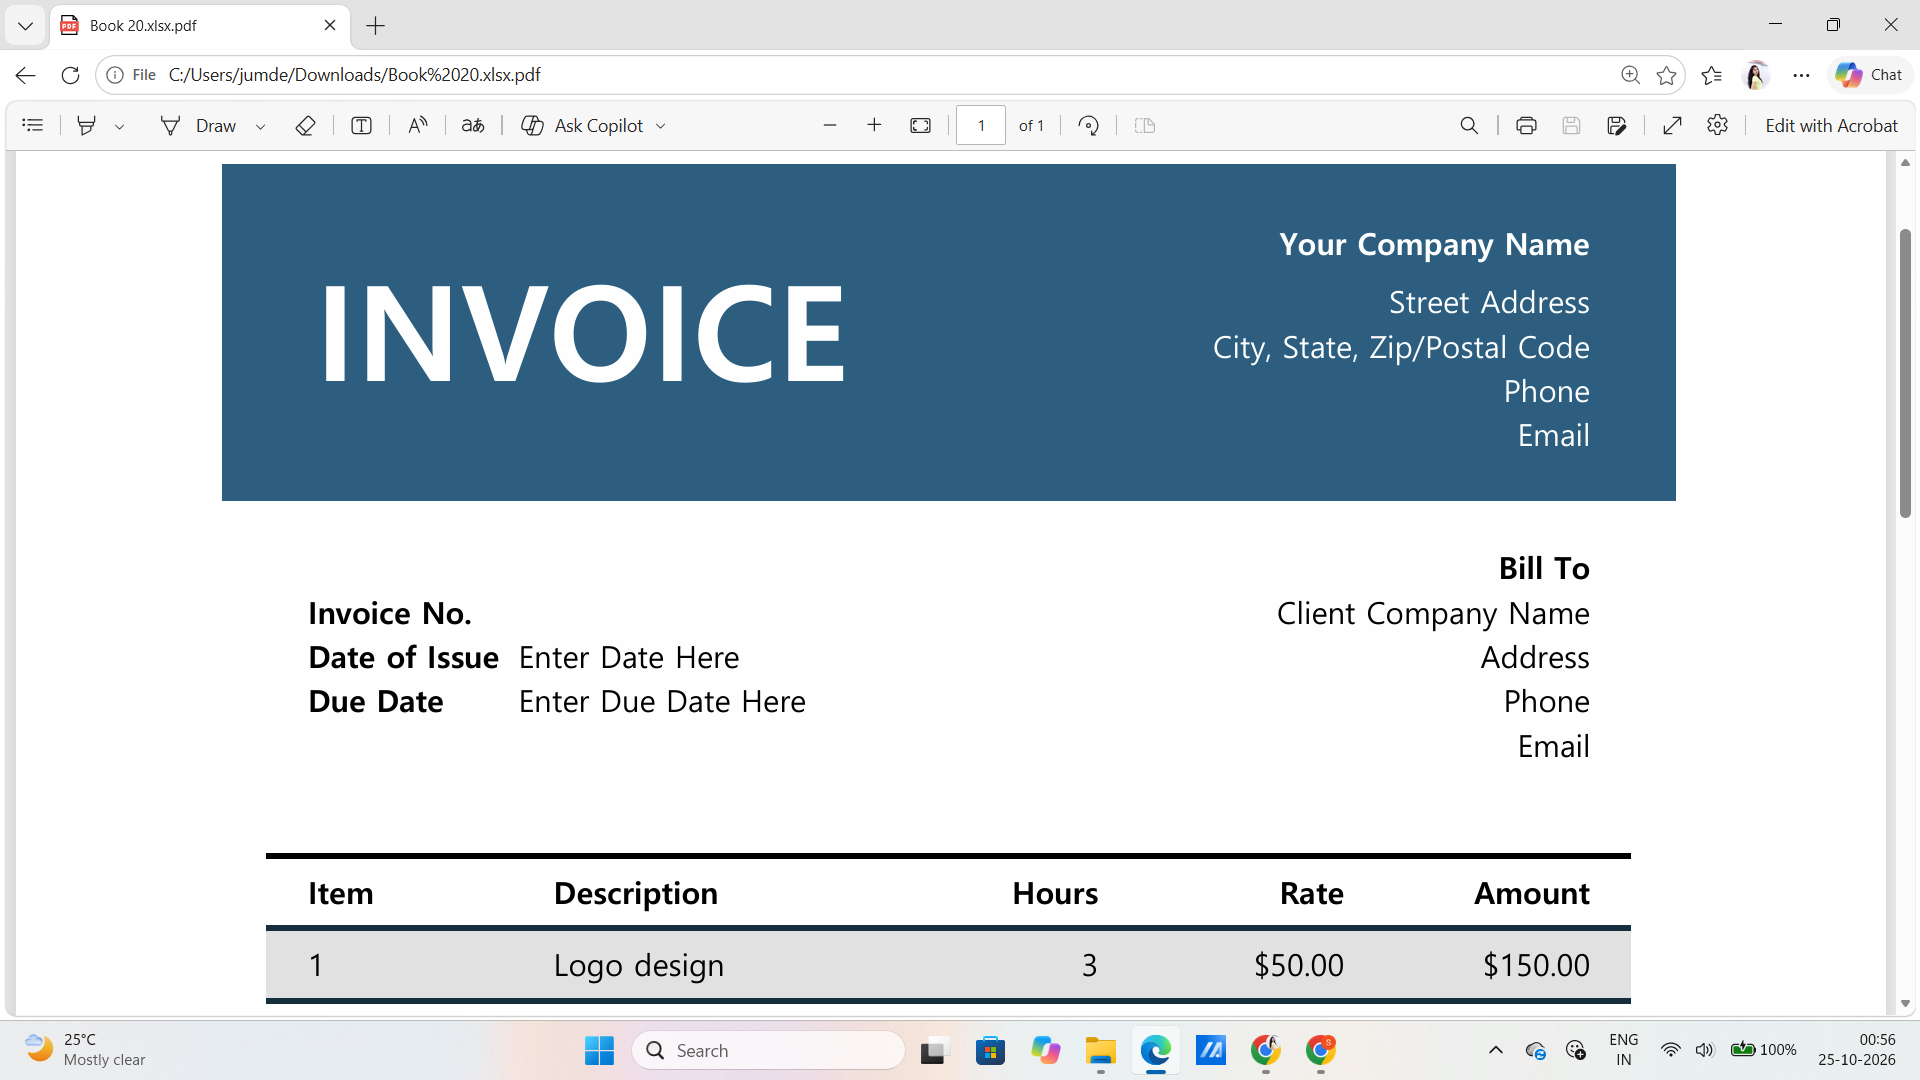
Task: Open the Favorites list
Action: [x=1712, y=75]
